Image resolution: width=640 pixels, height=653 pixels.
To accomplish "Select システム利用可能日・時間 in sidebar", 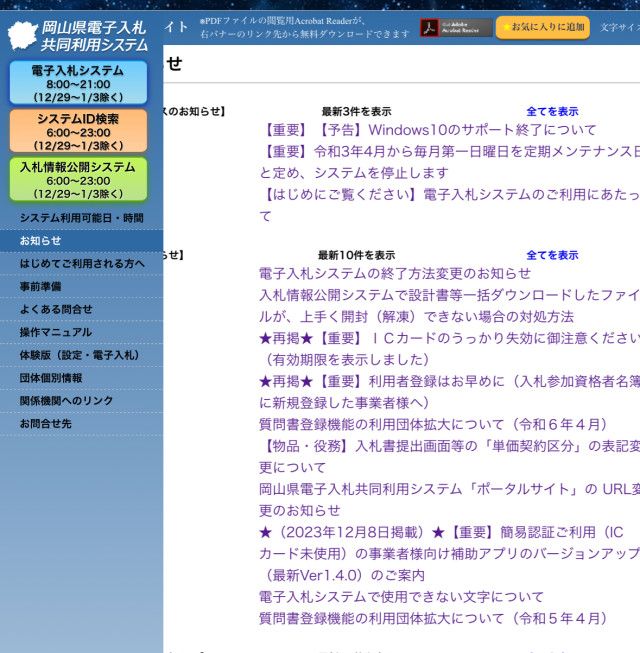I will pyautogui.click(x=81, y=218).
